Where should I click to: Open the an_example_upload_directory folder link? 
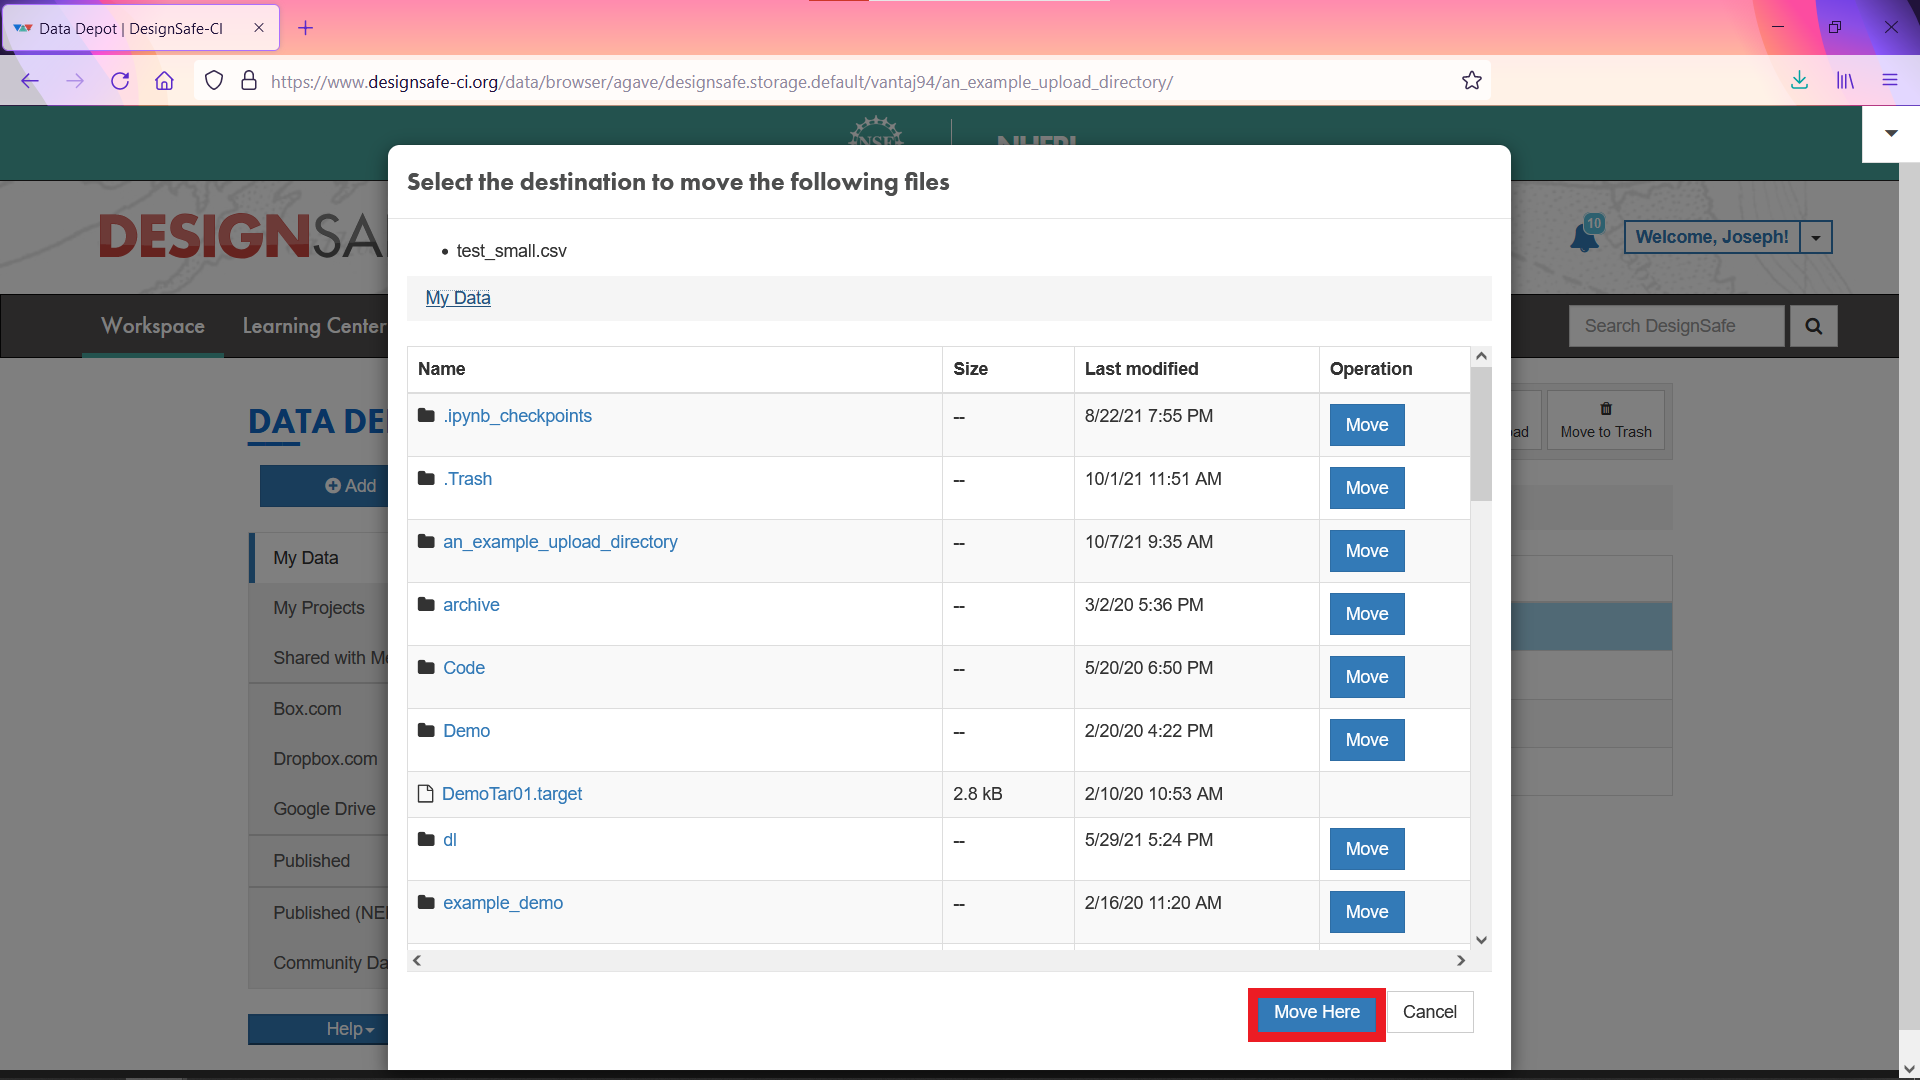coord(560,542)
